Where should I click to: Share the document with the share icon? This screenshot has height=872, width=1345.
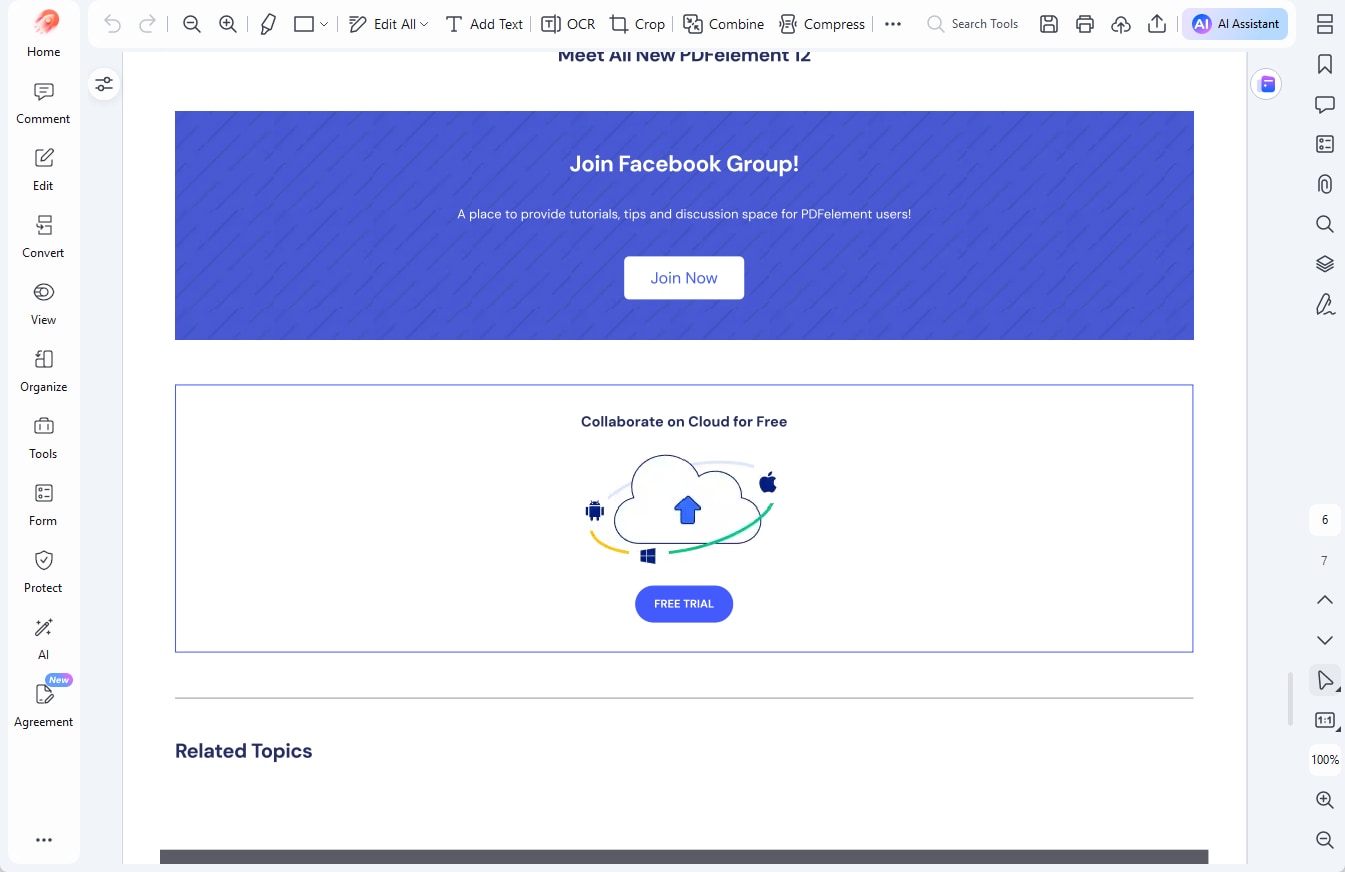(x=1157, y=24)
